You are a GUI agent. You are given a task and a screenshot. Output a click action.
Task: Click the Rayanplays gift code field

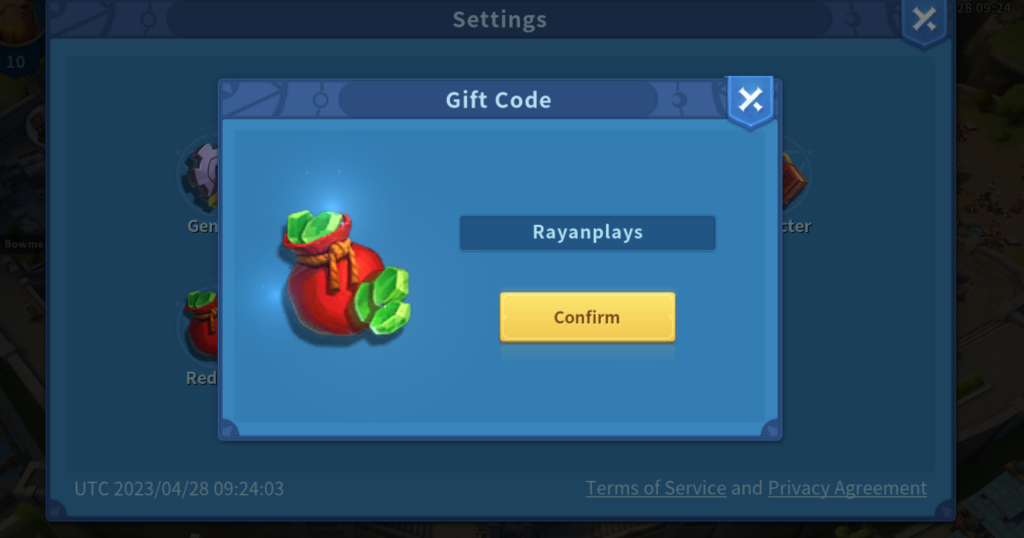pos(587,232)
